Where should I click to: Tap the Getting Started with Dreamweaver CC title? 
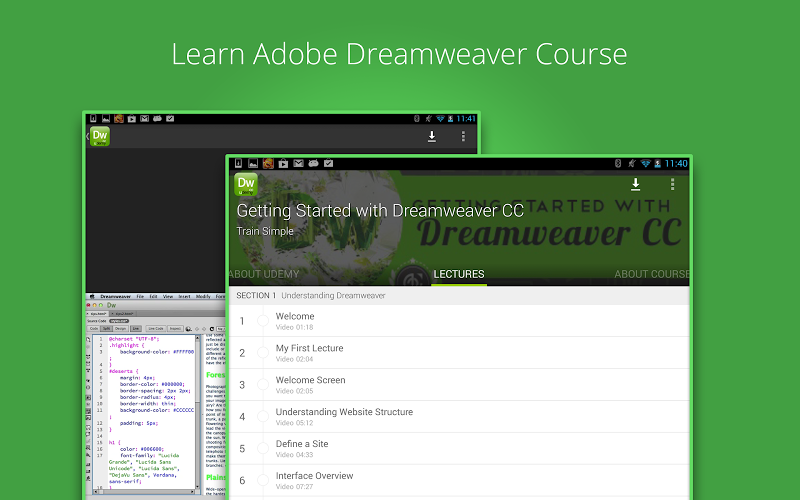click(x=380, y=211)
